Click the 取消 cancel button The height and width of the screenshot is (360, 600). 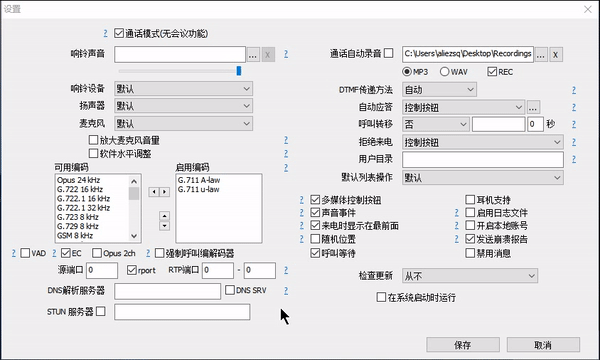click(543, 345)
